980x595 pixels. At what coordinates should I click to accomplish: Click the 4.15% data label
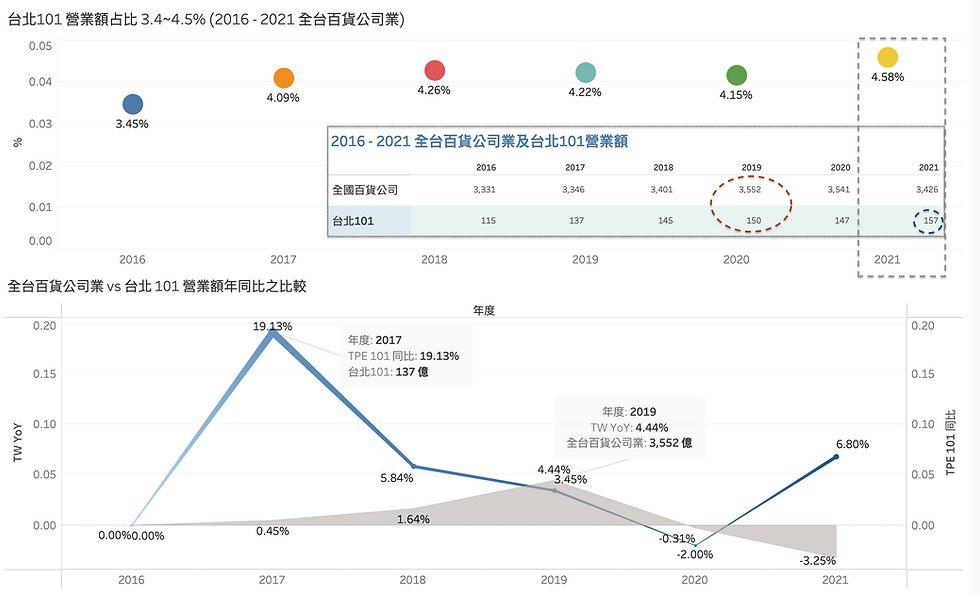click(x=736, y=95)
